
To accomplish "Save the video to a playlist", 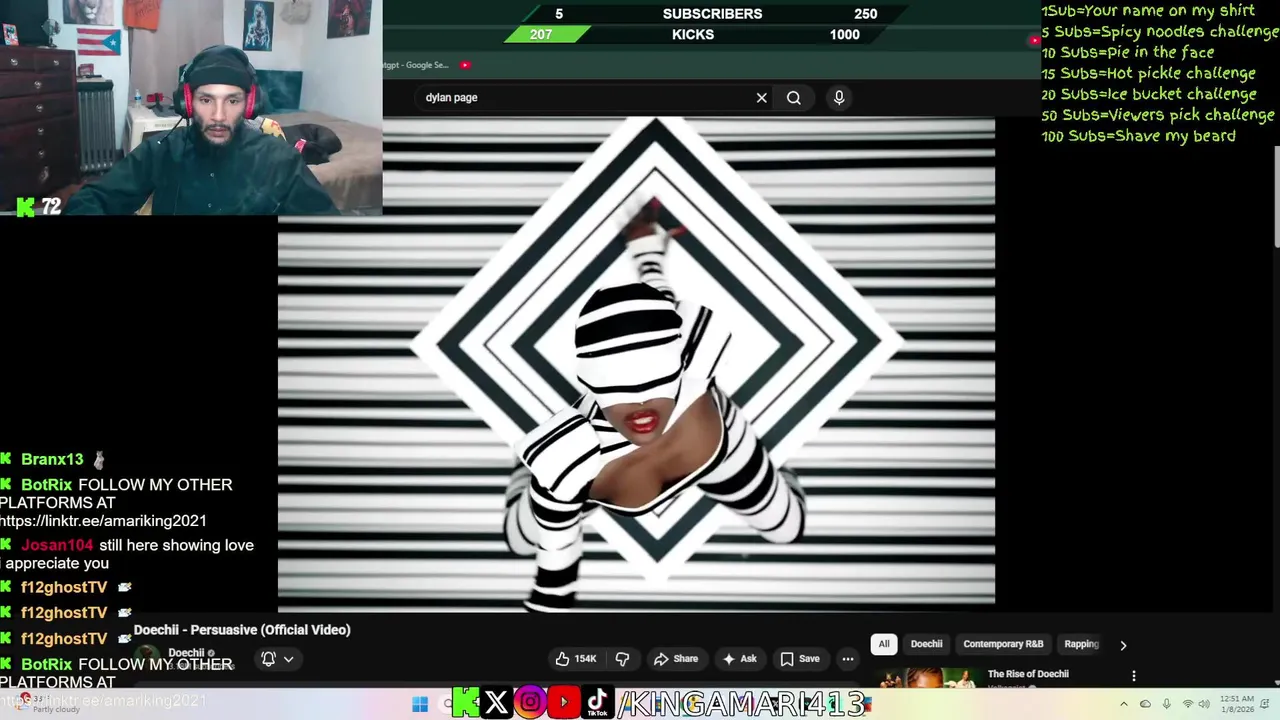I will [800, 659].
